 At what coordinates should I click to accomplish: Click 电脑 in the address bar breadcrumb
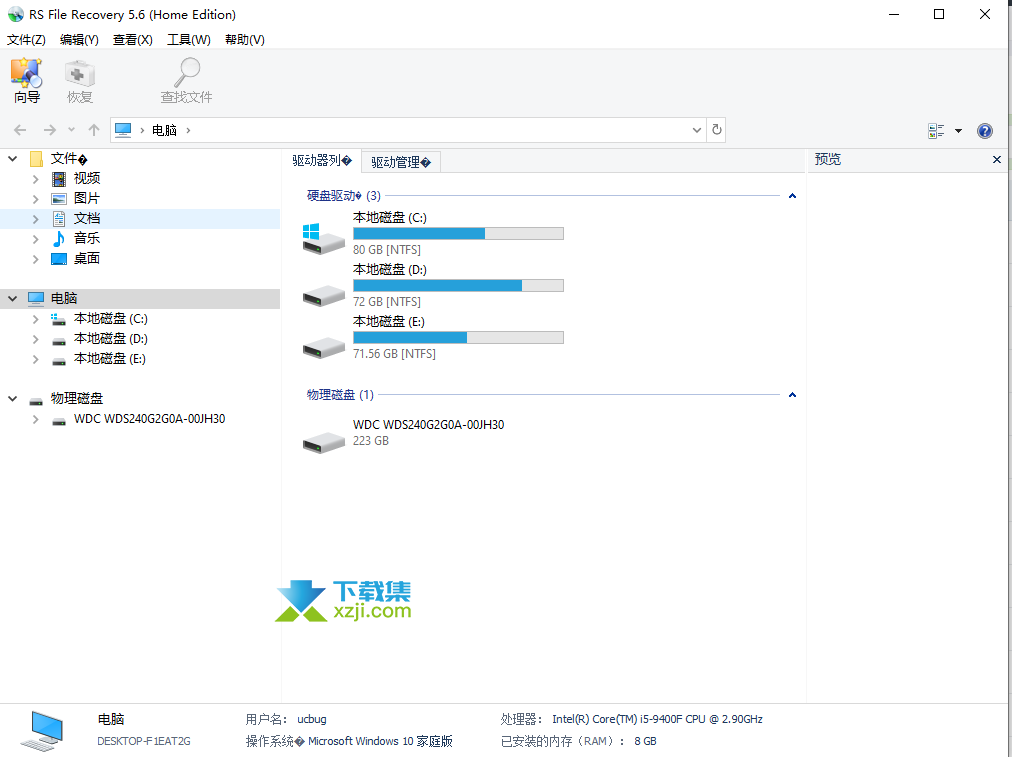(165, 130)
